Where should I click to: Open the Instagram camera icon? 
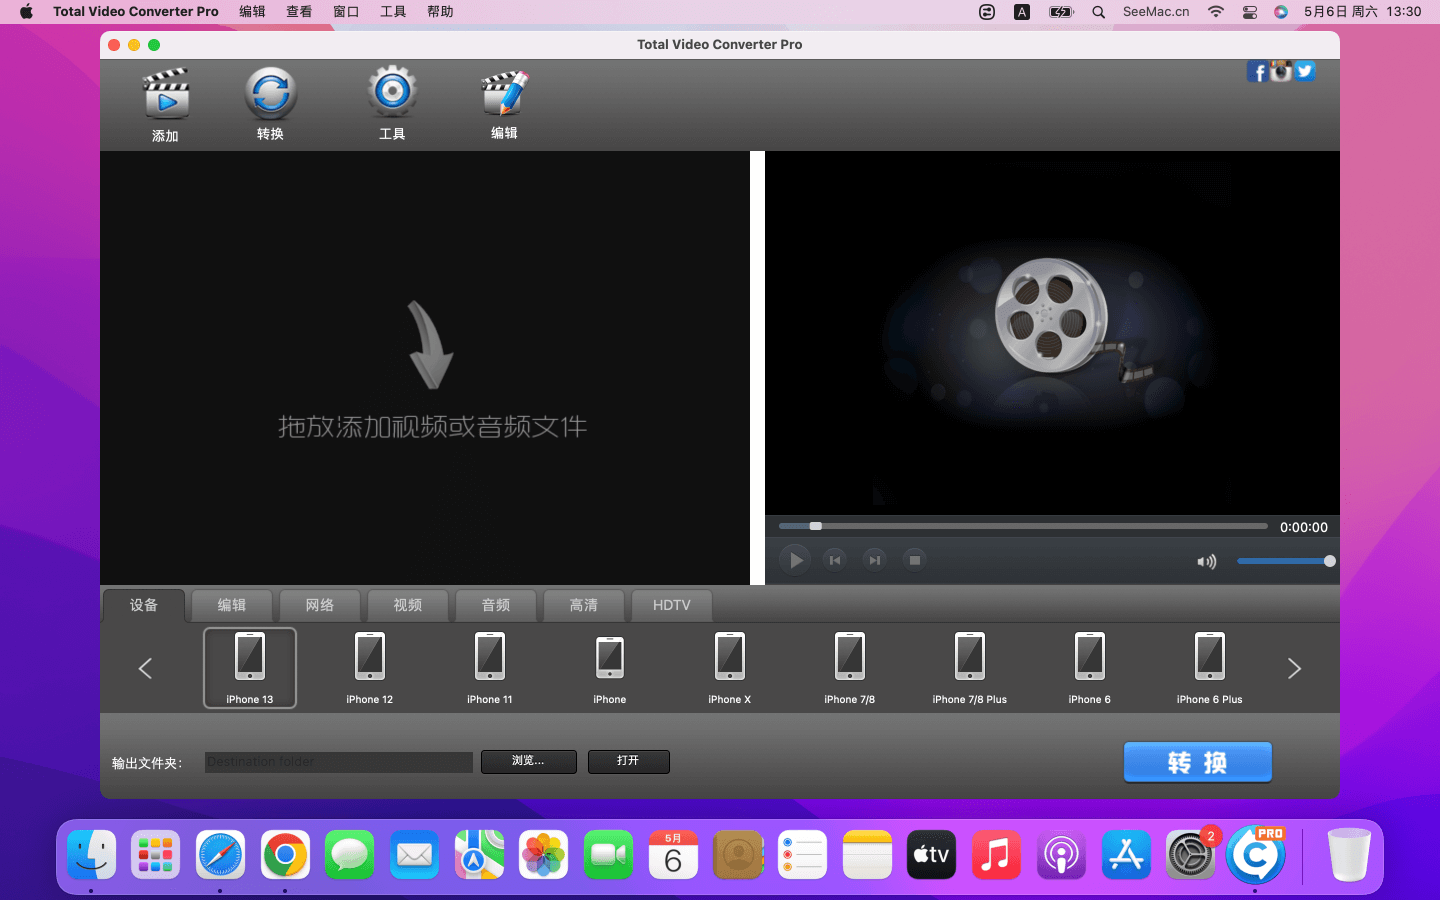pos(1281,71)
